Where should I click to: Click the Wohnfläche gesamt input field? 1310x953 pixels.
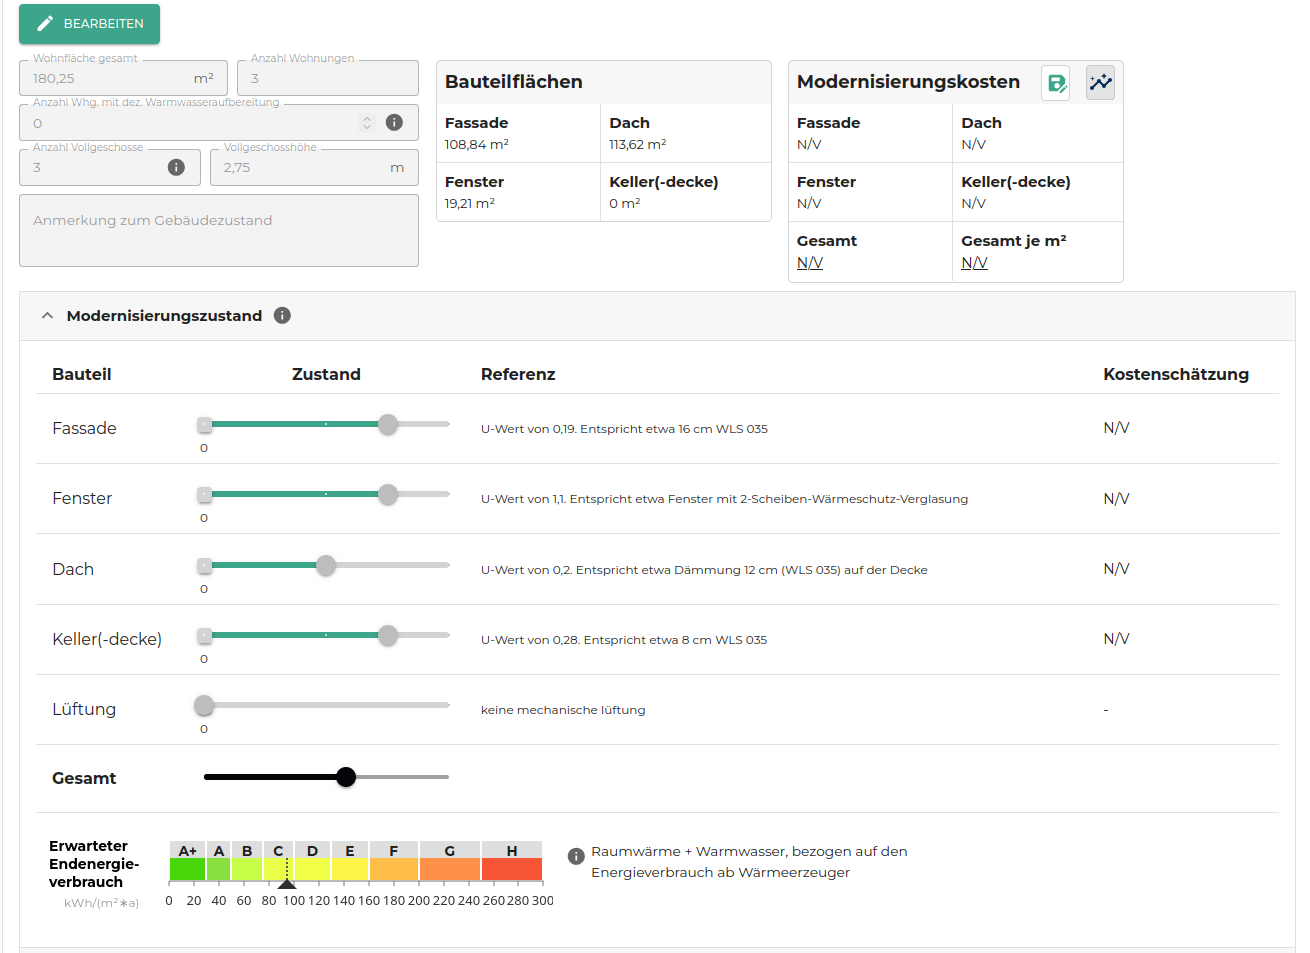(110, 79)
